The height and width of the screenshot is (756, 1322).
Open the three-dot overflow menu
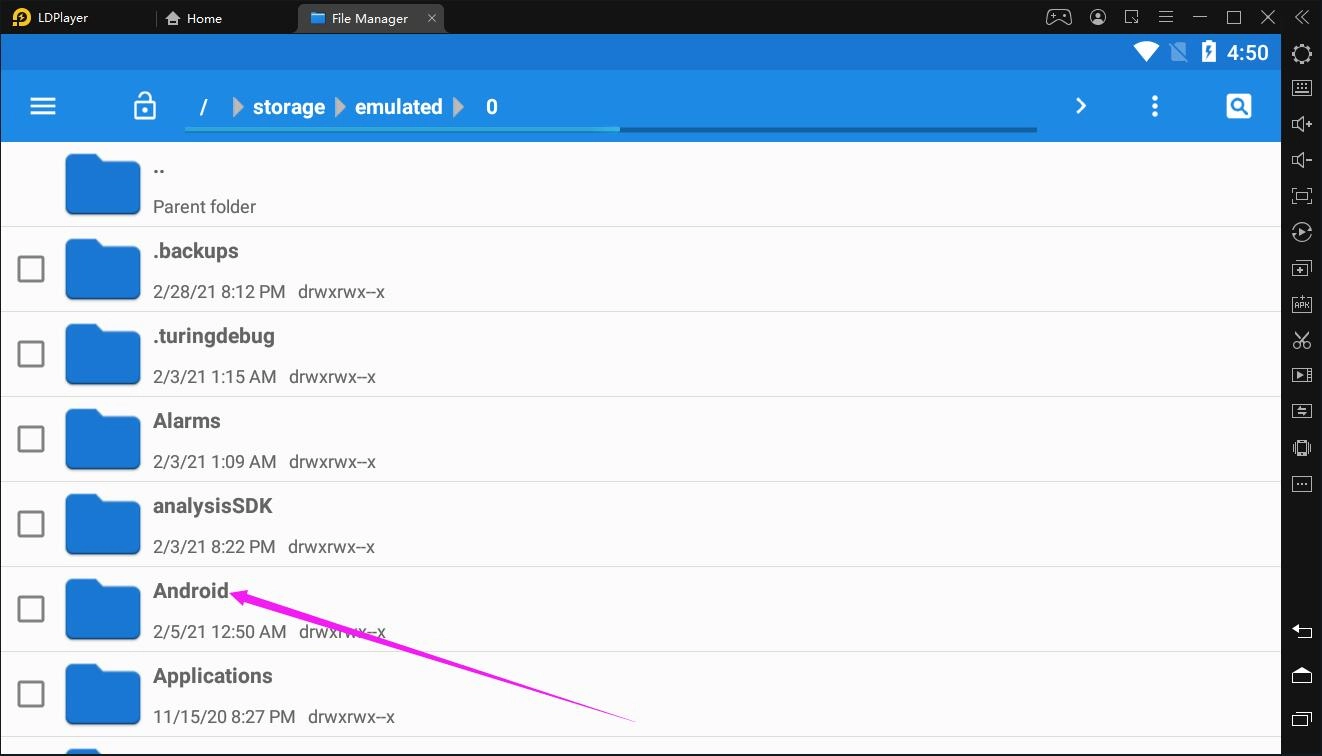[x=1155, y=106]
